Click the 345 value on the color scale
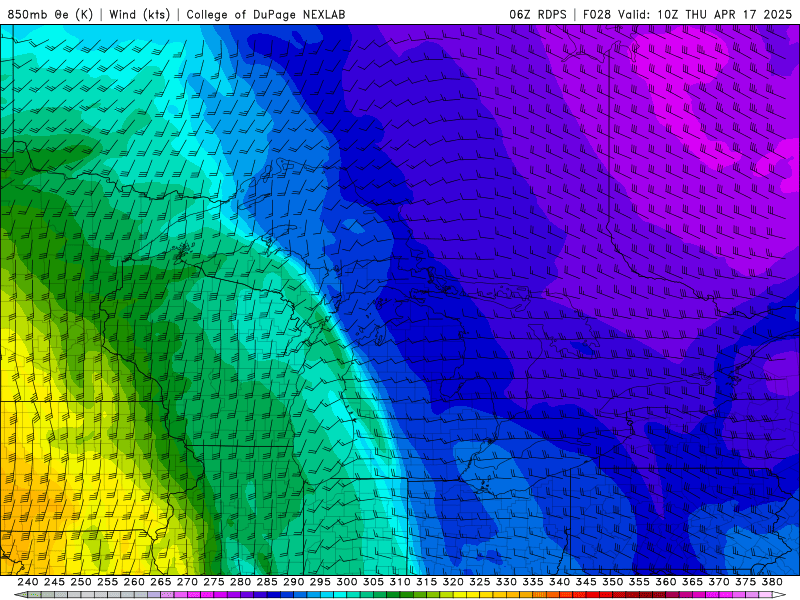The height and width of the screenshot is (600, 800). point(586,582)
